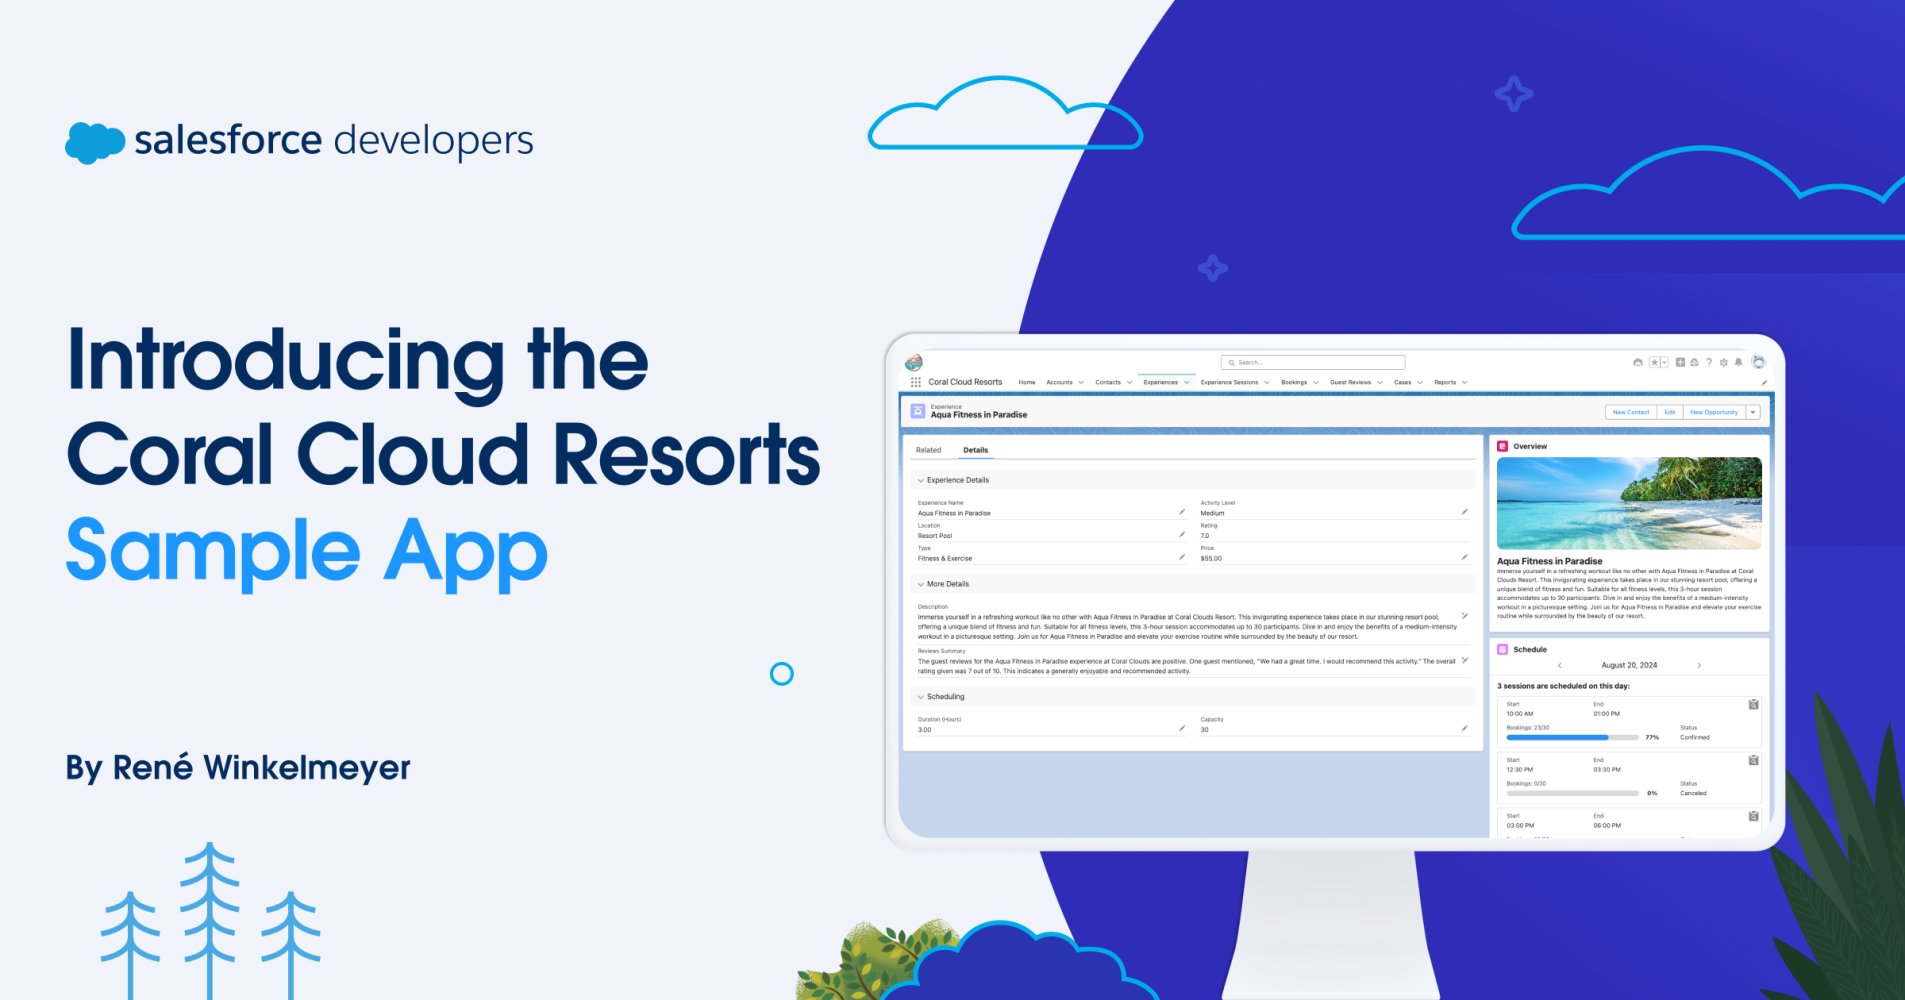Open the Experience Sessions navigation item
This screenshot has height=1000, width=1905.
pos(1228,382)
